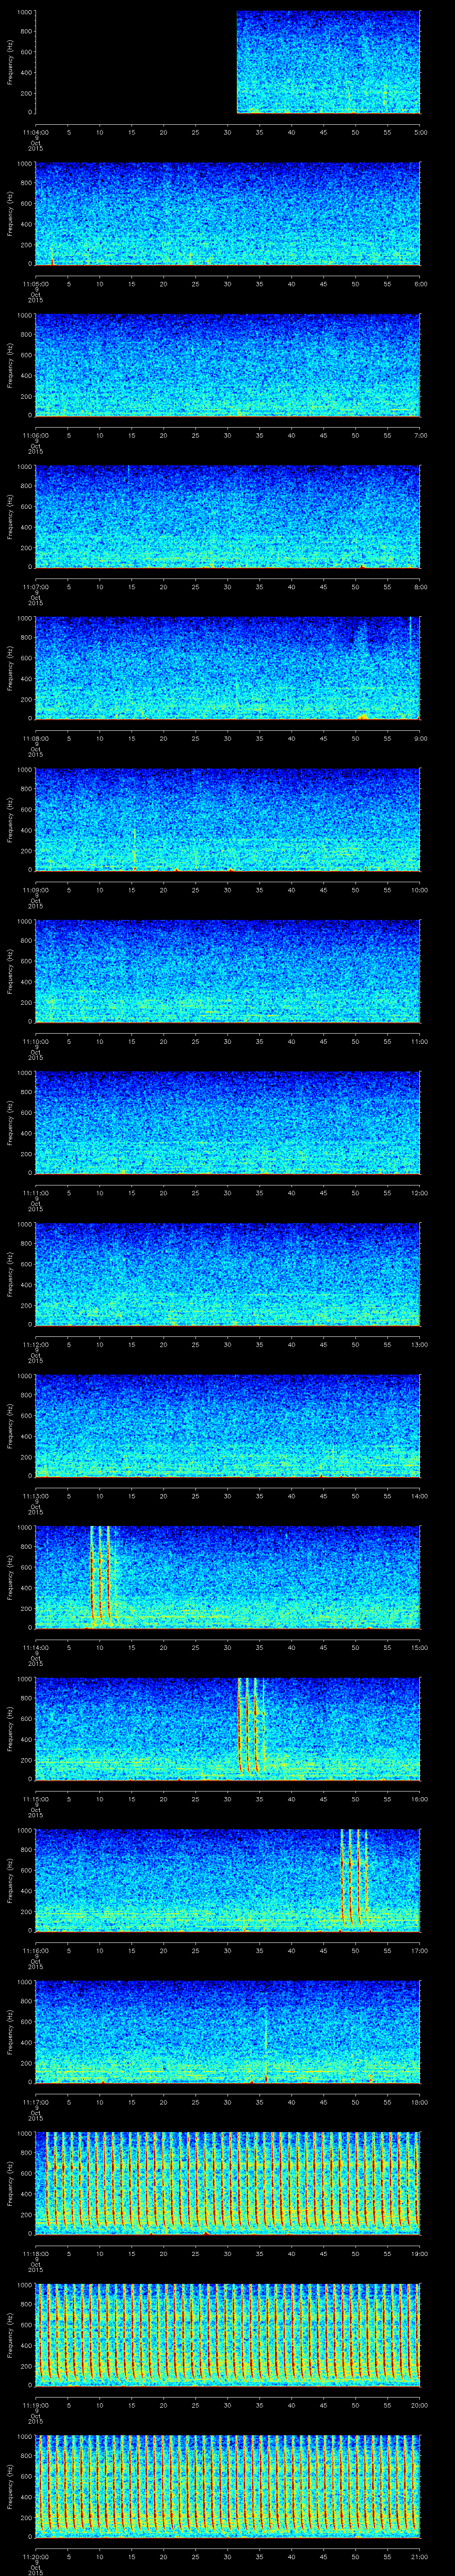The height and width of the screenshot is (2576, 455).
Task: Click the "21:00" end time label
Action: point(419,2556)
